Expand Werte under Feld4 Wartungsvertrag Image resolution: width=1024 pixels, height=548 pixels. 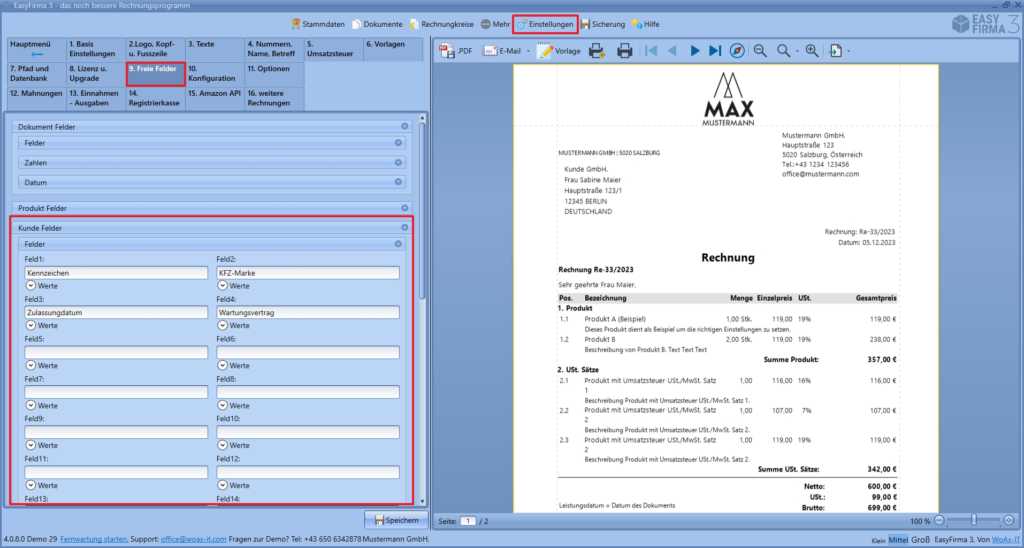pyautogui.click(x=222, y=325)
